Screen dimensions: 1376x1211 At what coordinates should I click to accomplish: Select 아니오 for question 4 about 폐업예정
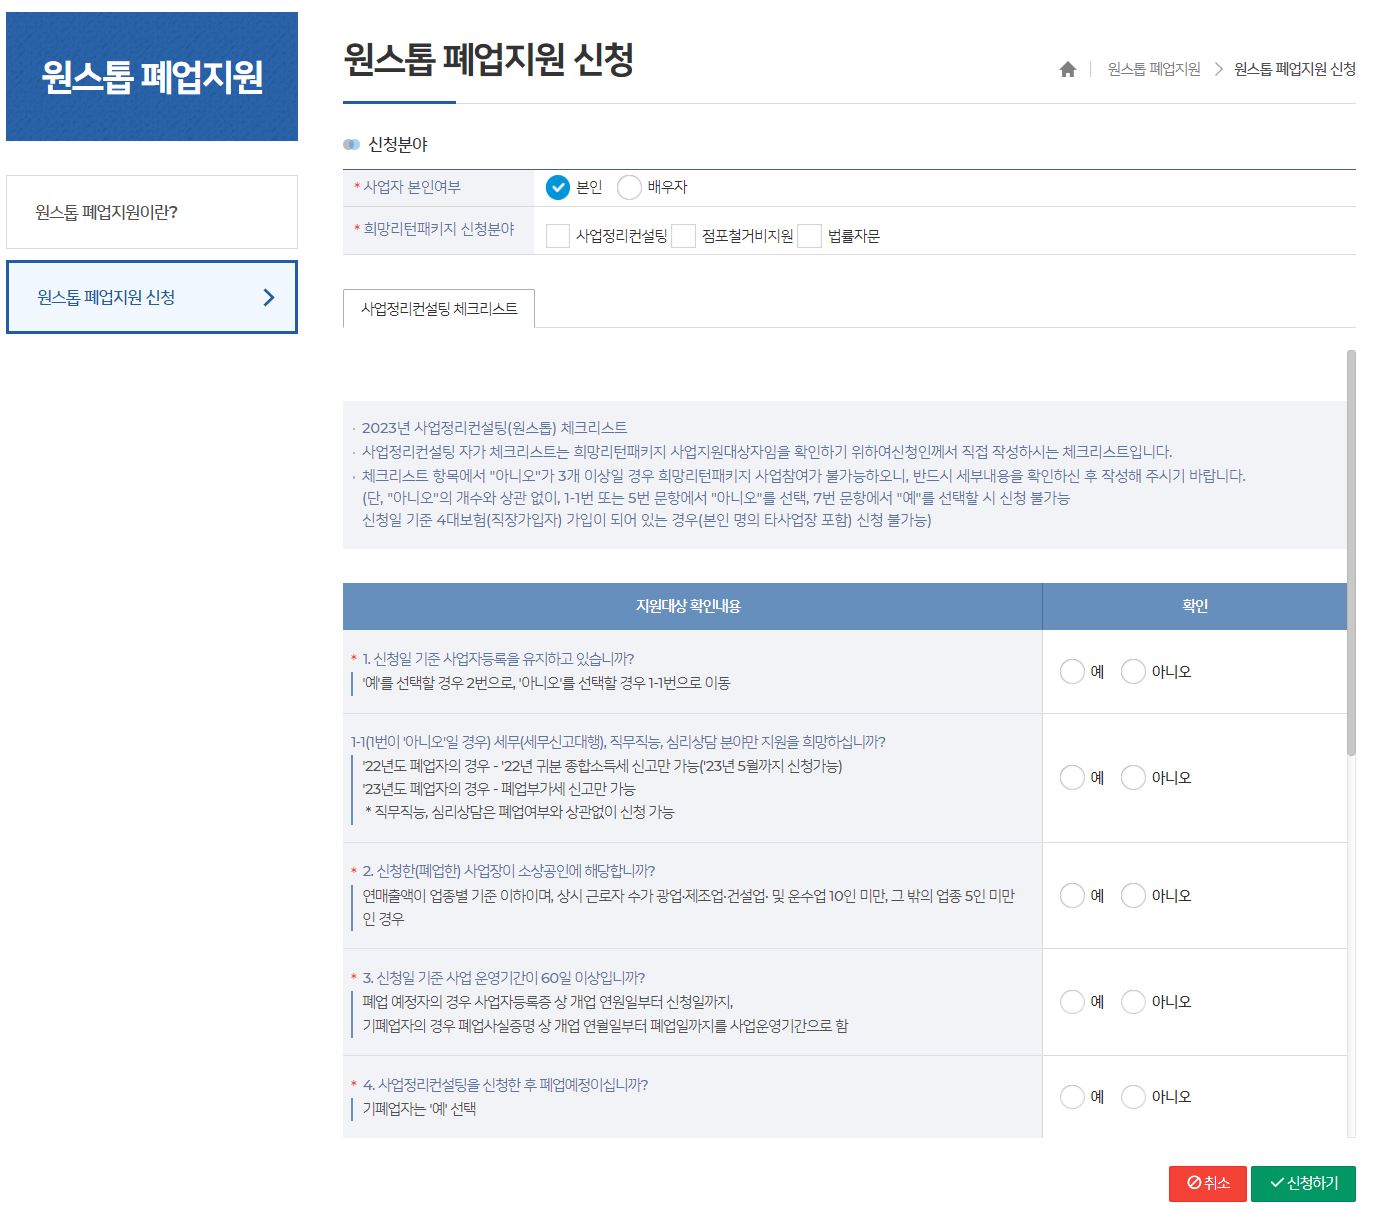click(x=1133, y=1096)
